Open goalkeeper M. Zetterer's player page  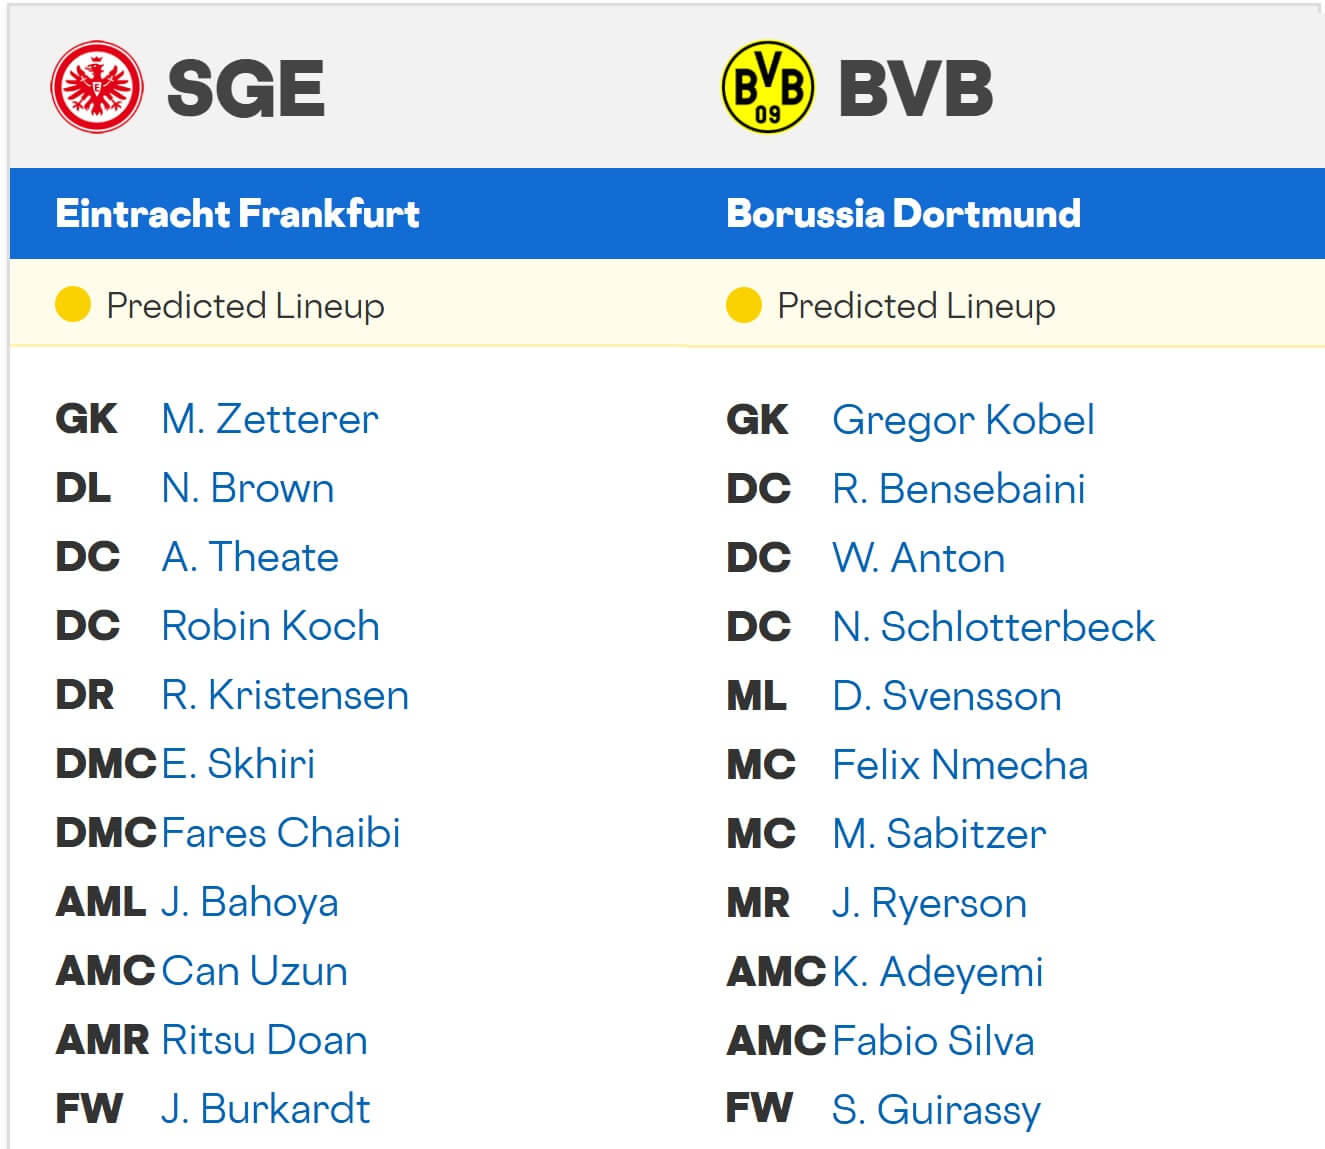pos(270,419)
